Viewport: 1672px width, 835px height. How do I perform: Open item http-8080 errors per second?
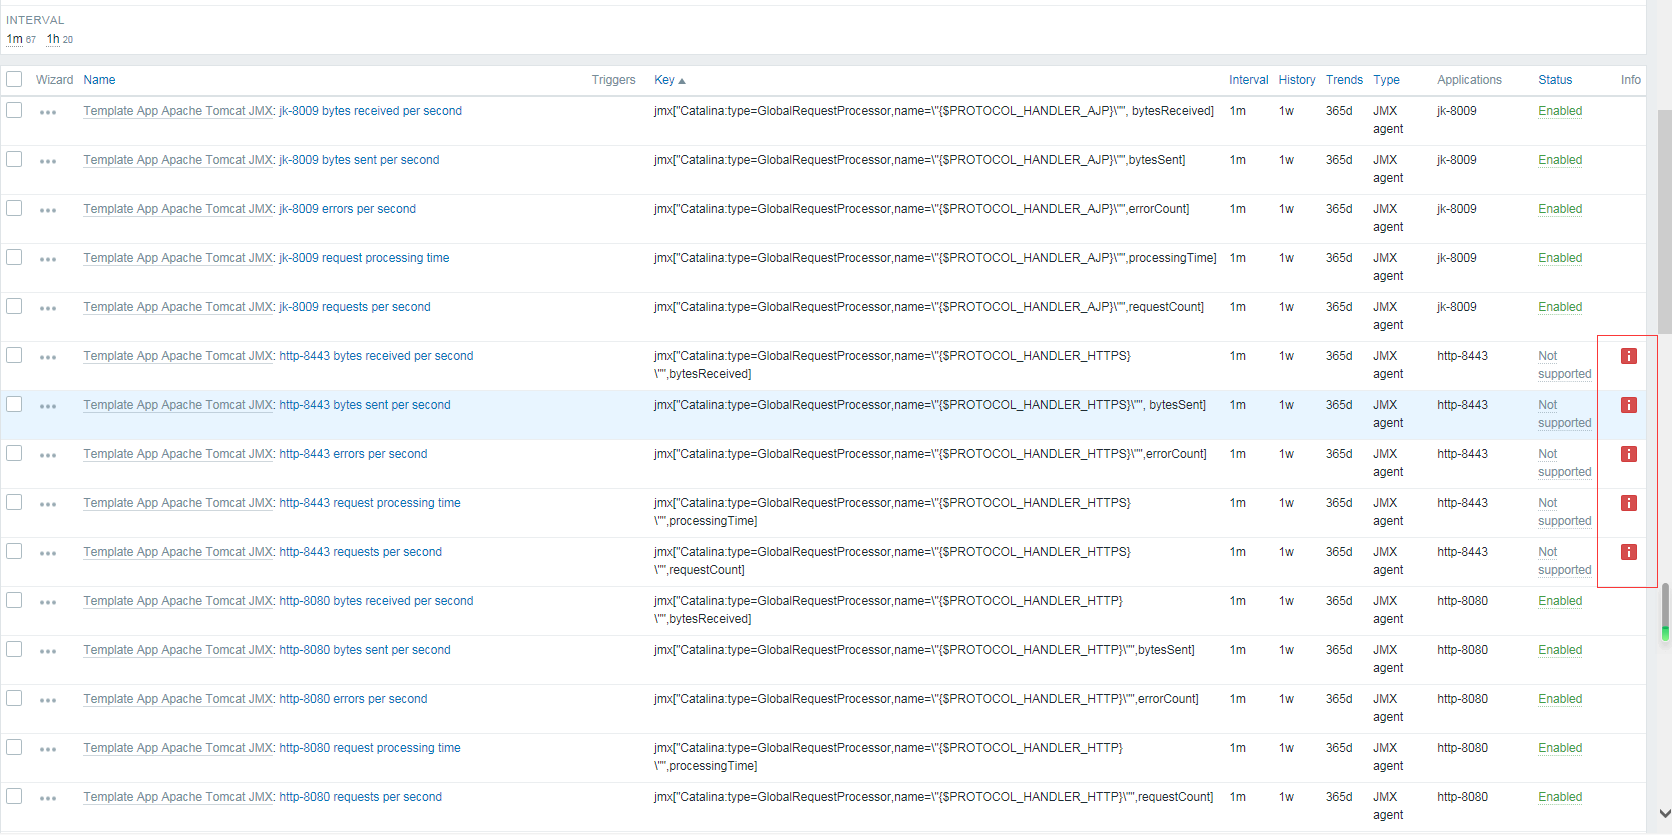[353, 699]
